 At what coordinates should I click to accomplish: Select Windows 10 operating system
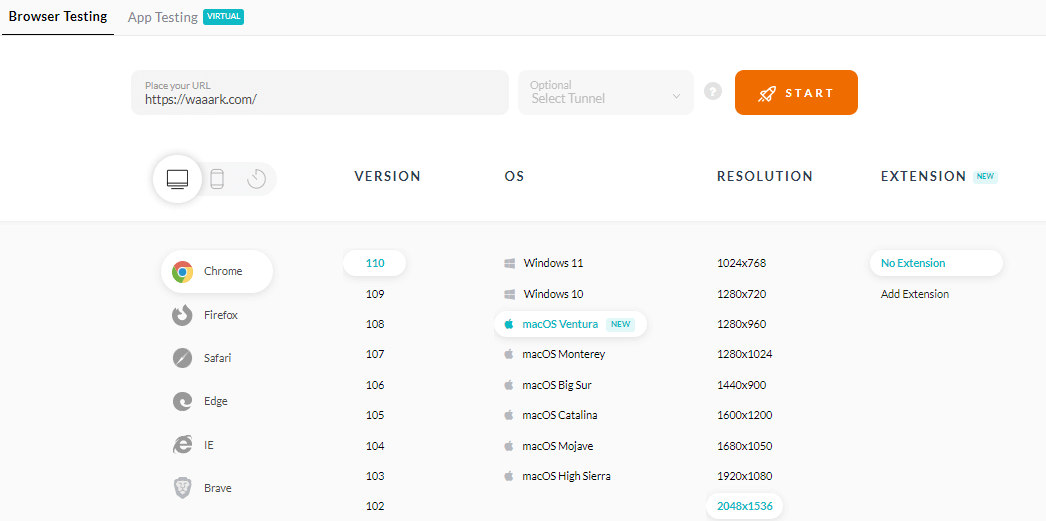coord(553,294)
